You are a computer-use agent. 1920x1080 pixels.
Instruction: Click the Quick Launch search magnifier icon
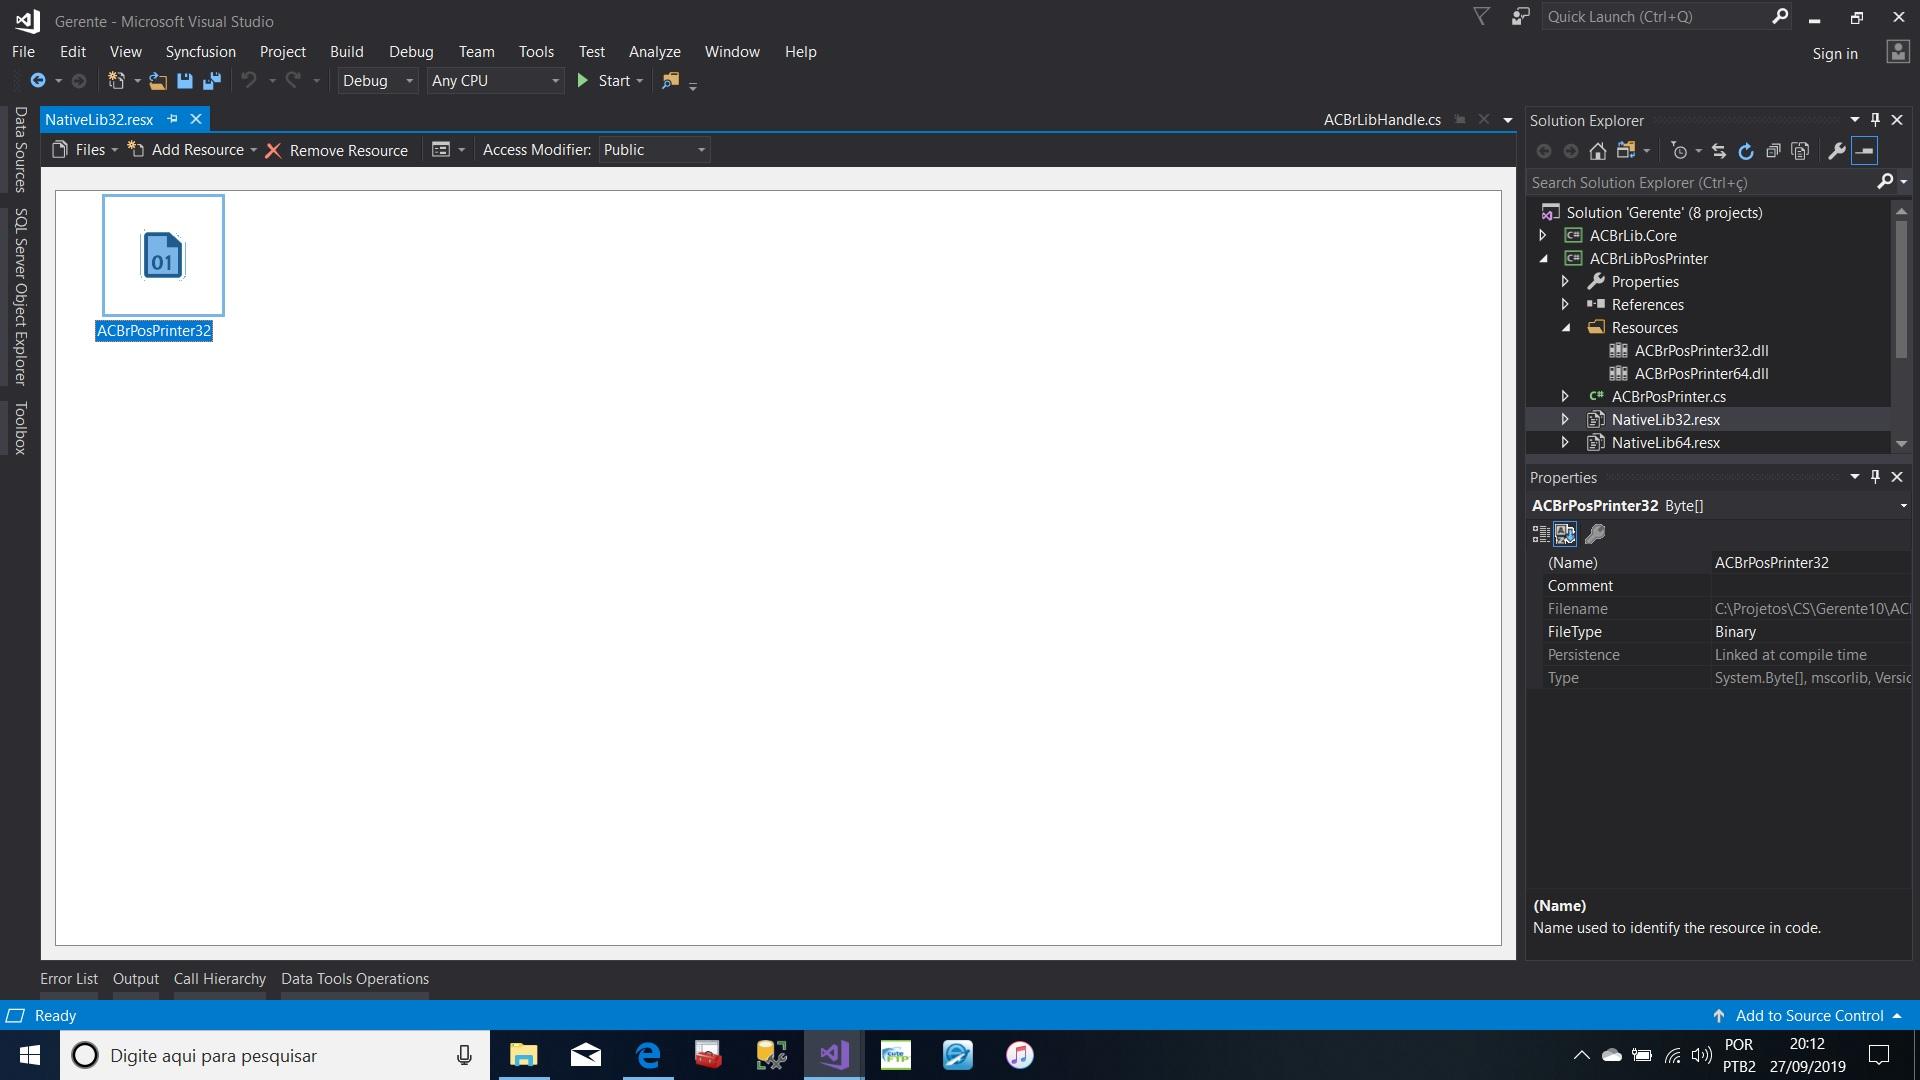pyautogui.click(x=1780, y=16)
